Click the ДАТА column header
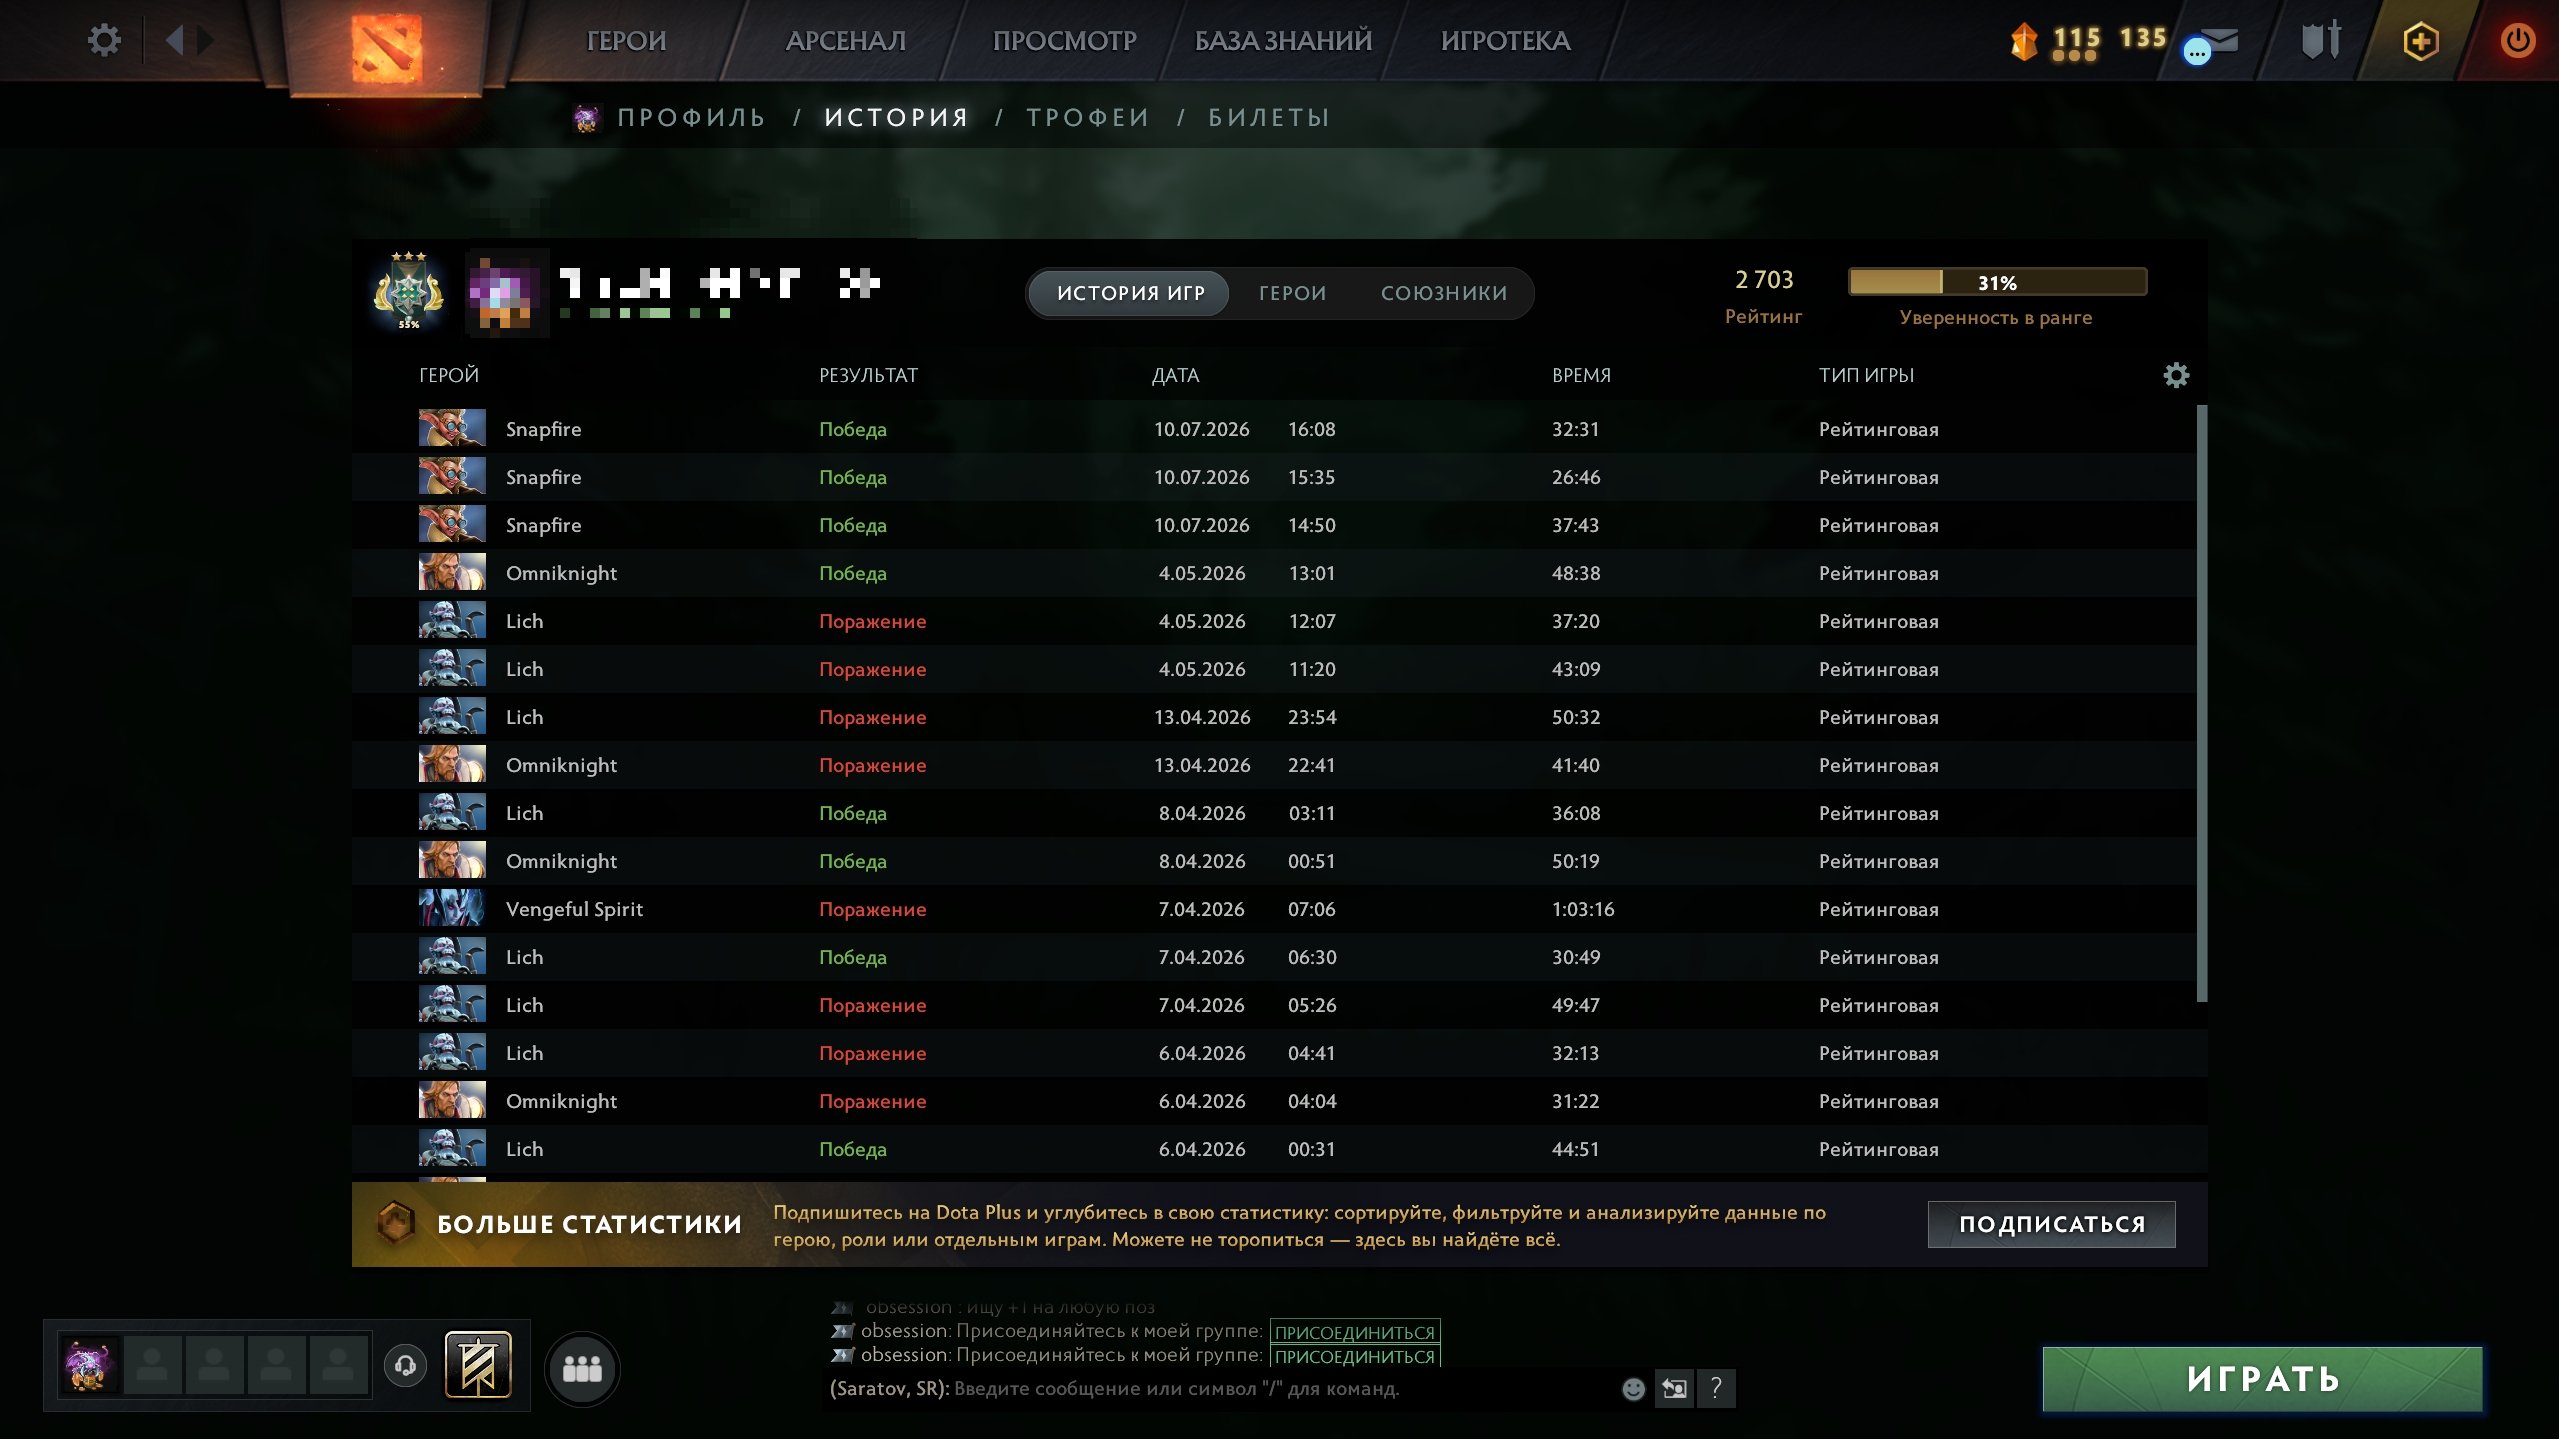 [x=1175, y=375]
